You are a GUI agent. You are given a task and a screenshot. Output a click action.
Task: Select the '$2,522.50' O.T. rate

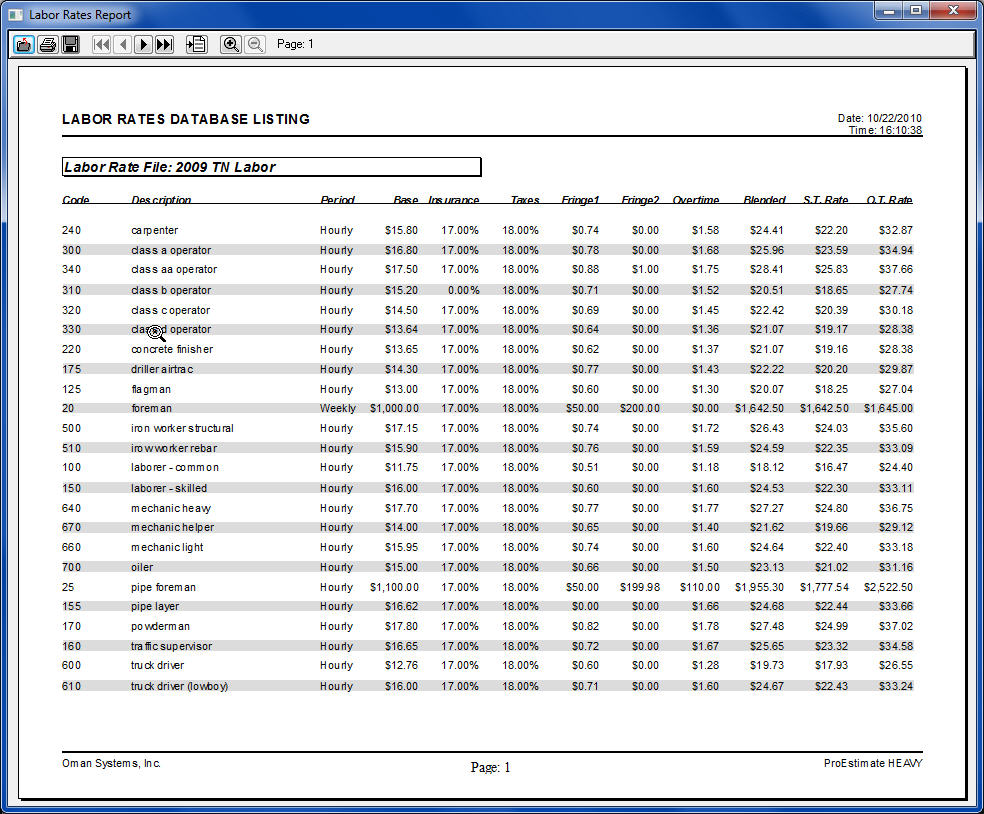pos(888,587)
